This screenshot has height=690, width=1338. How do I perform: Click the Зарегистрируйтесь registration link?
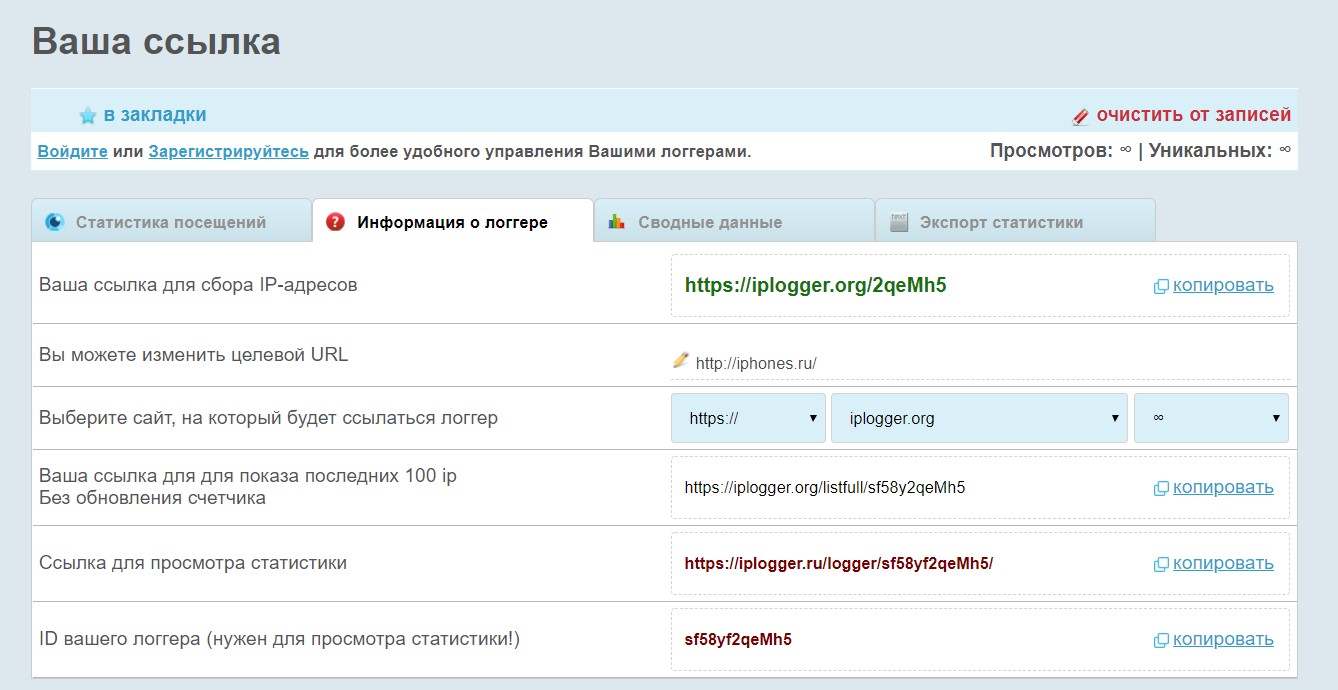click(229, 152)
